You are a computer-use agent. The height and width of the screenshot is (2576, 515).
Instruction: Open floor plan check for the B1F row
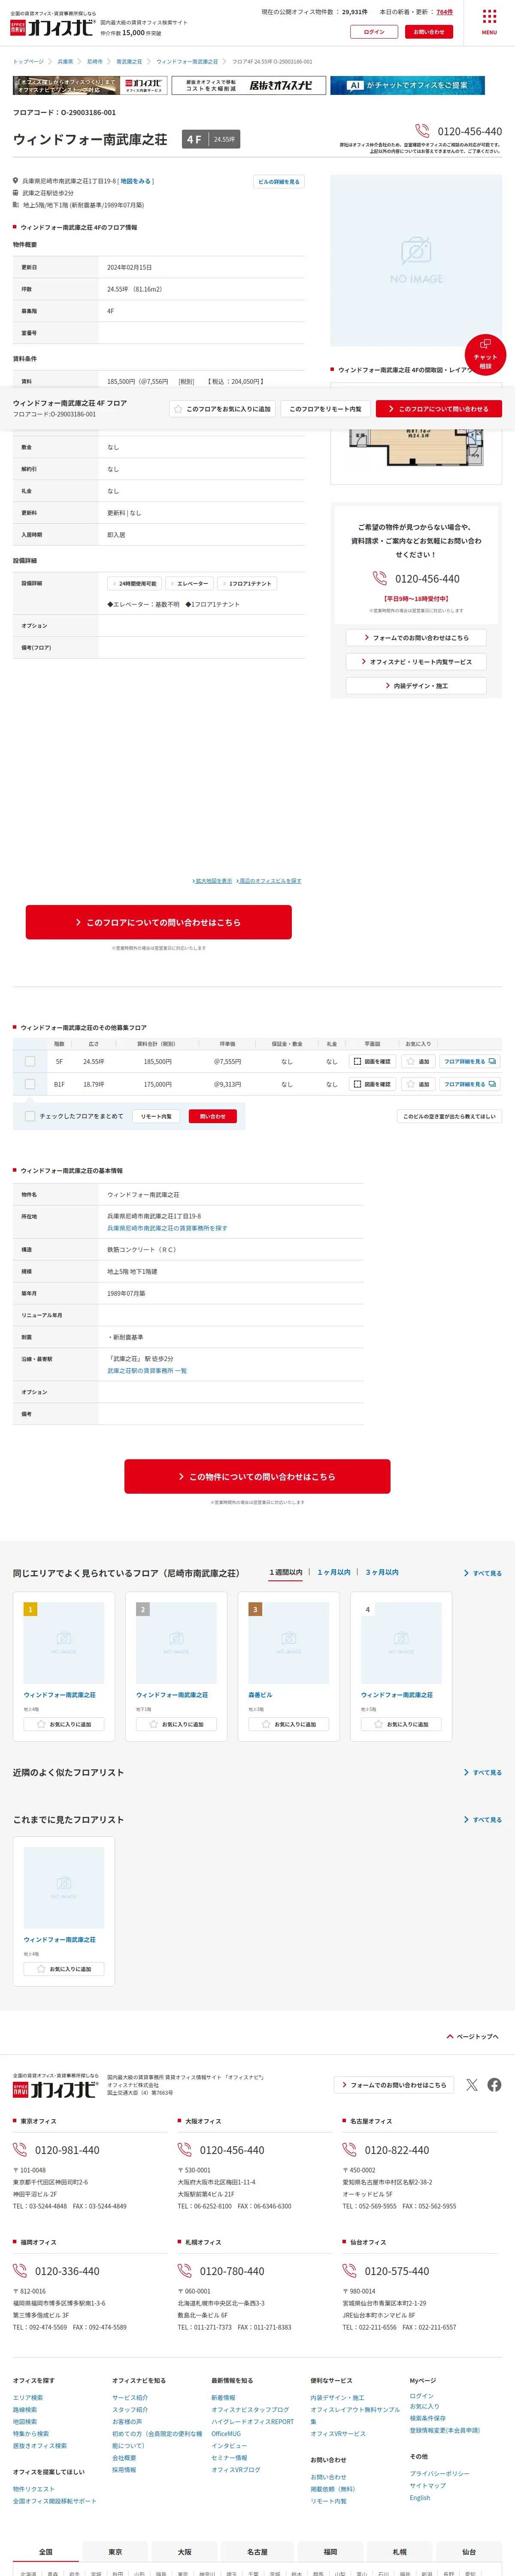(373, 1084)
